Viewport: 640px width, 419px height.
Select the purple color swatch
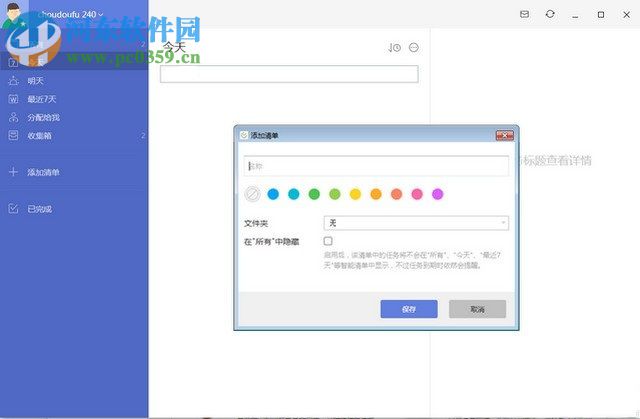point(438,194)
